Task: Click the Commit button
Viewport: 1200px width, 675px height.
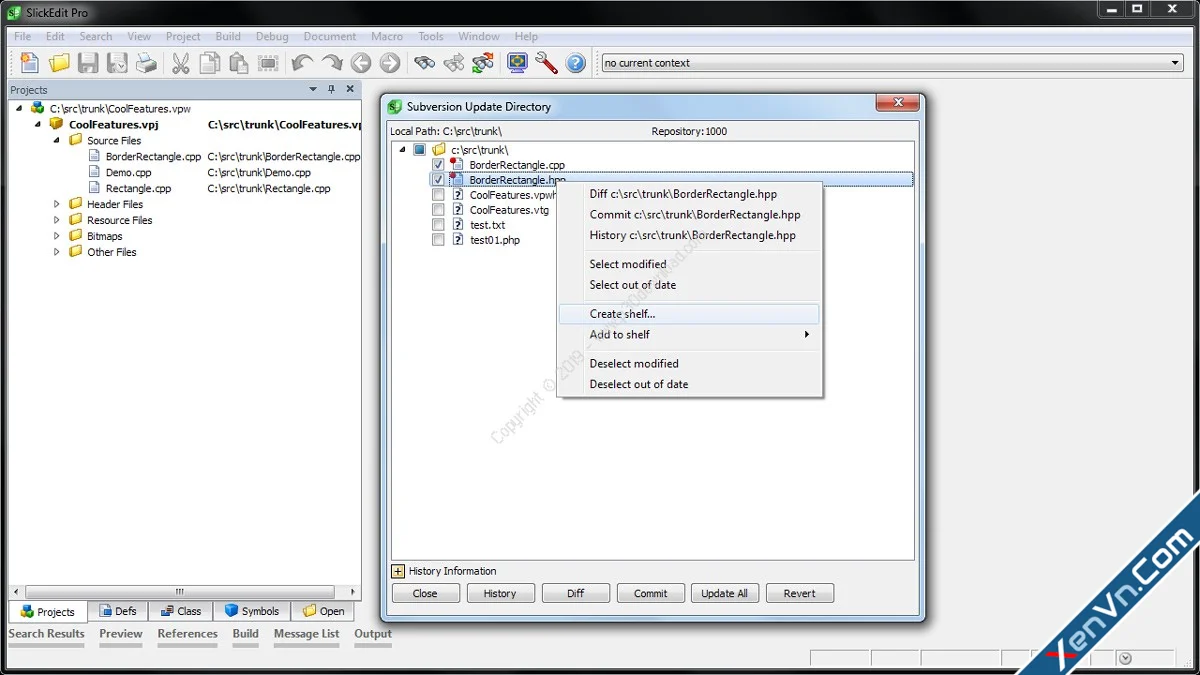Action: [650, 593]
